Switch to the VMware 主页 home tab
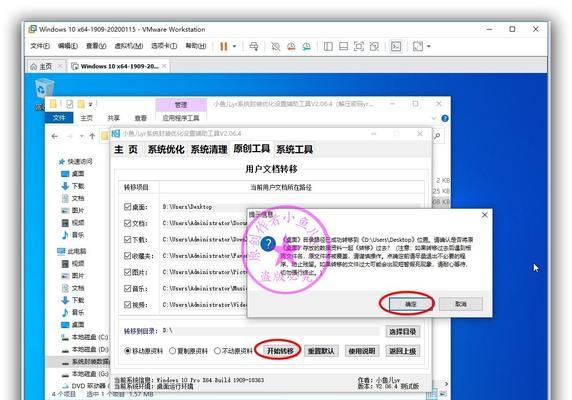Image resolution: width=572 pixels, height=400 pixels. tap(46, 66)
